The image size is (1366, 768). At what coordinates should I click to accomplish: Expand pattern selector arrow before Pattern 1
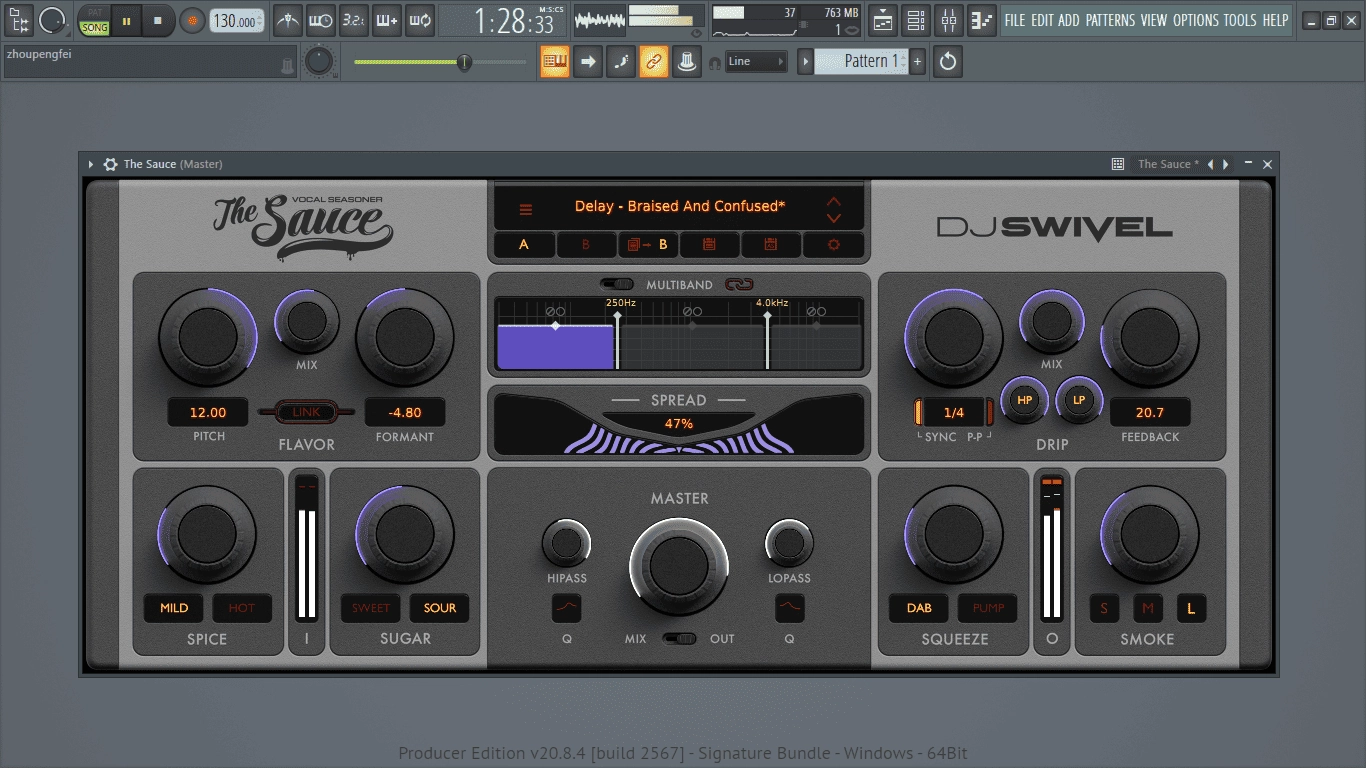(805, 62)
